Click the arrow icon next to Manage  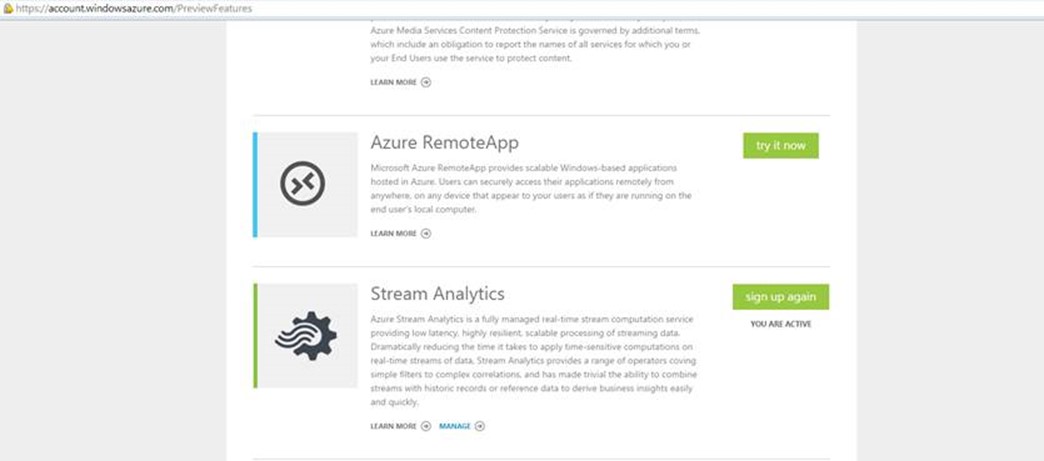click(x=480, y=426)
